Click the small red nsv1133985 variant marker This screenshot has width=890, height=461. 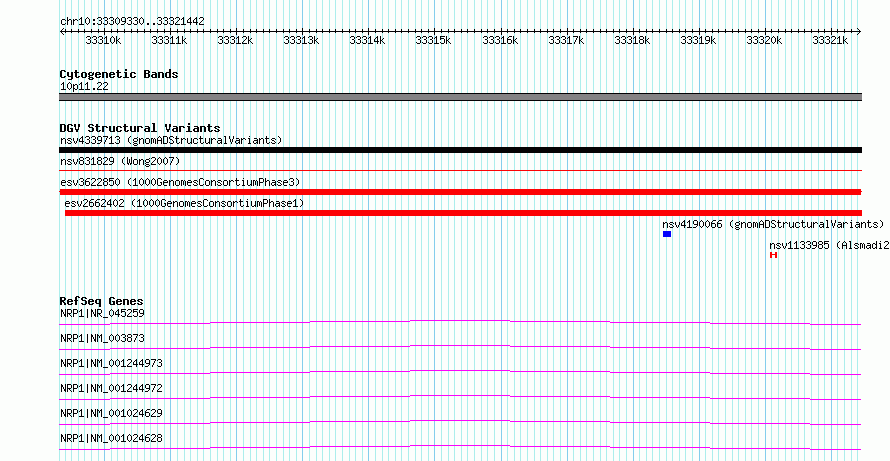tap(773, 255)
